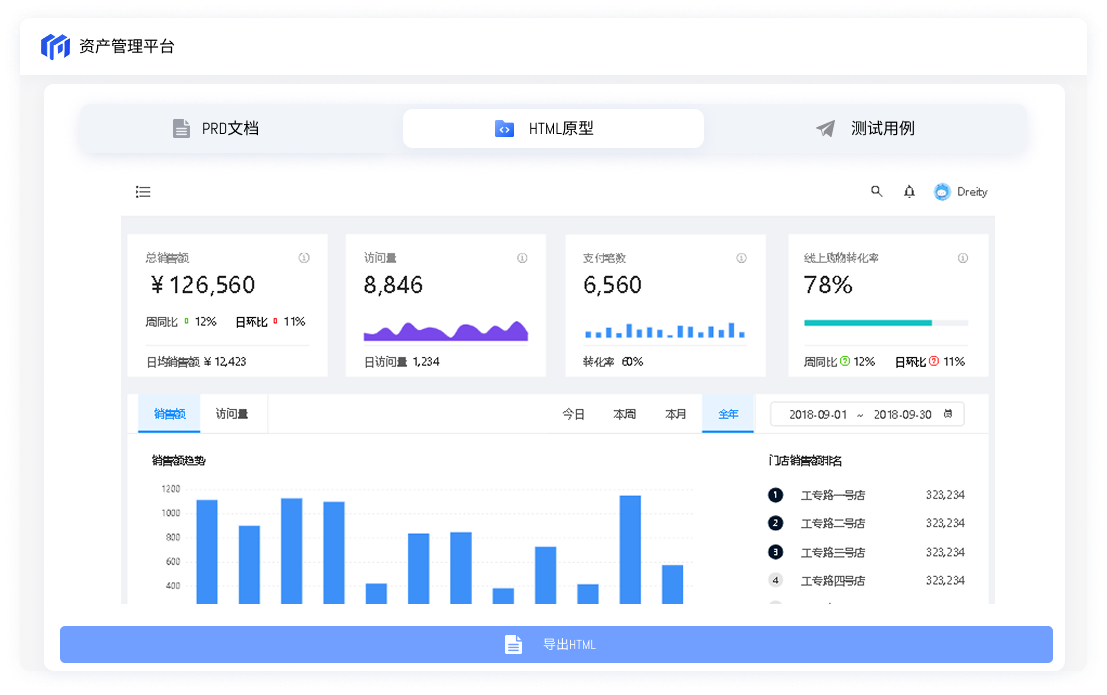Click the search magnifier icon
This screenshot has height=695, width=1107.
coord(876,191)
